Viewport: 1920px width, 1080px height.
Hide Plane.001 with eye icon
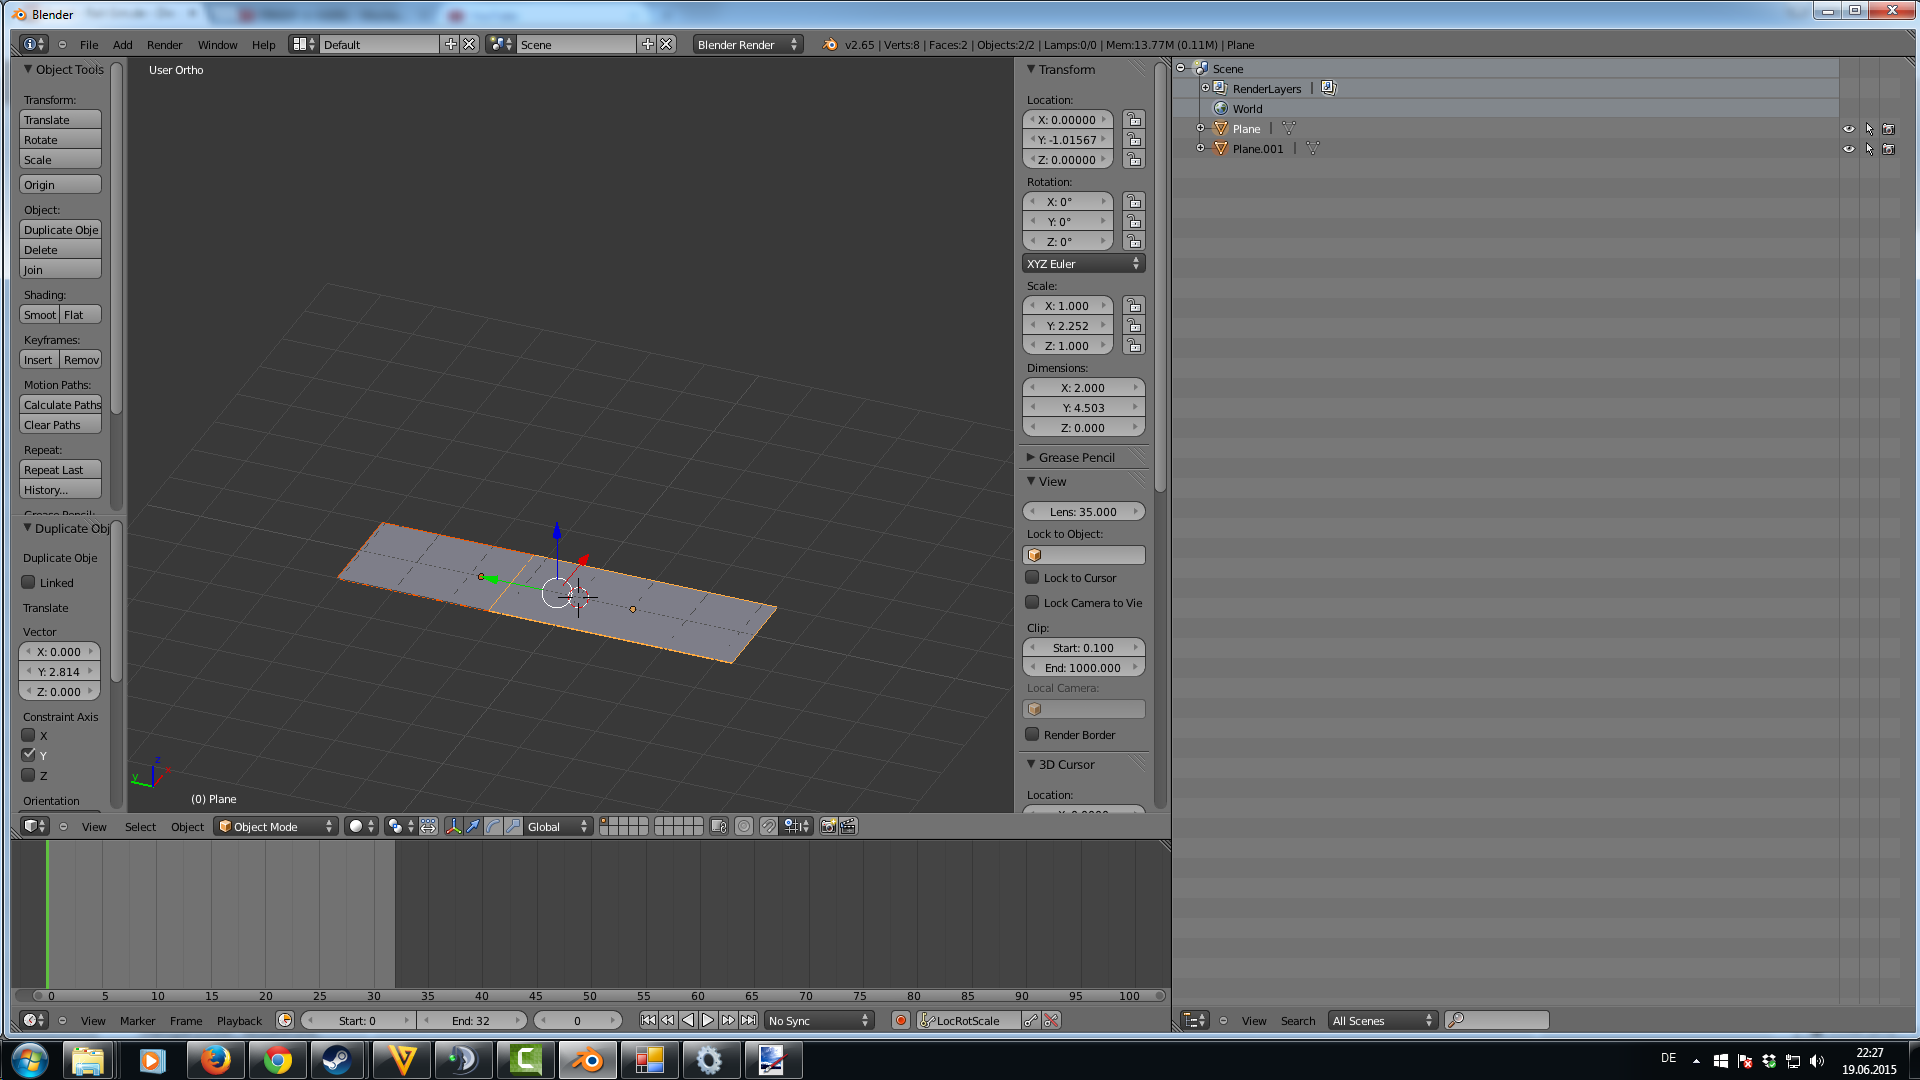(1848, 149)
